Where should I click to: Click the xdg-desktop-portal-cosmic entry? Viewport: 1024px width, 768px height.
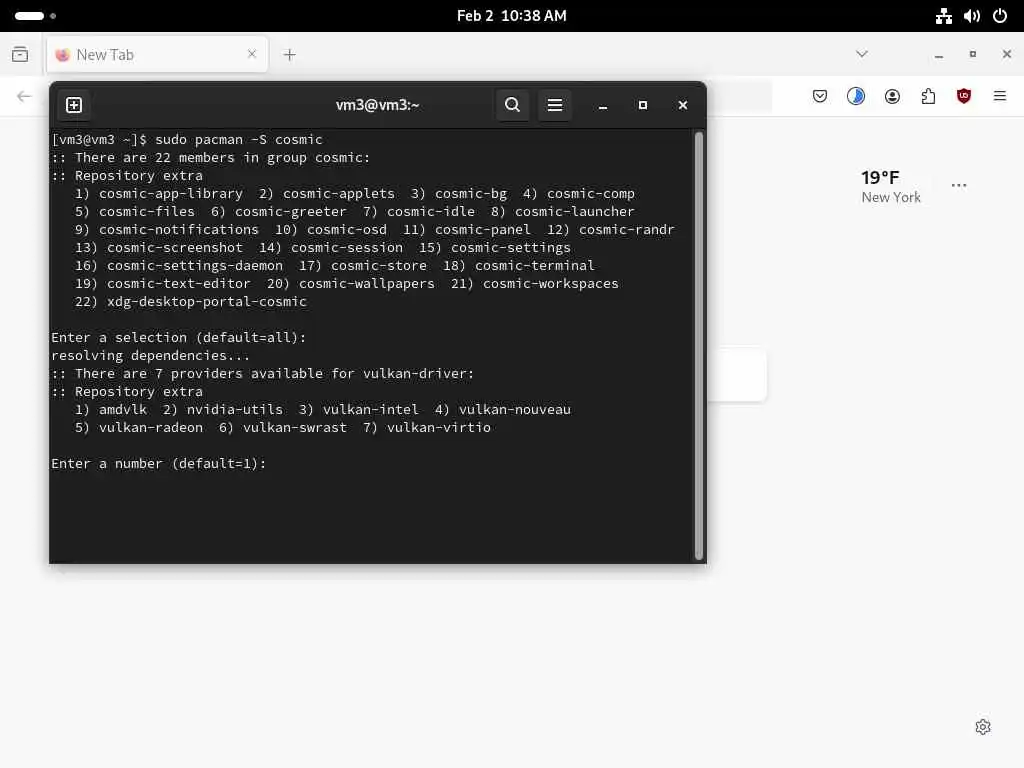click(206, 302)
